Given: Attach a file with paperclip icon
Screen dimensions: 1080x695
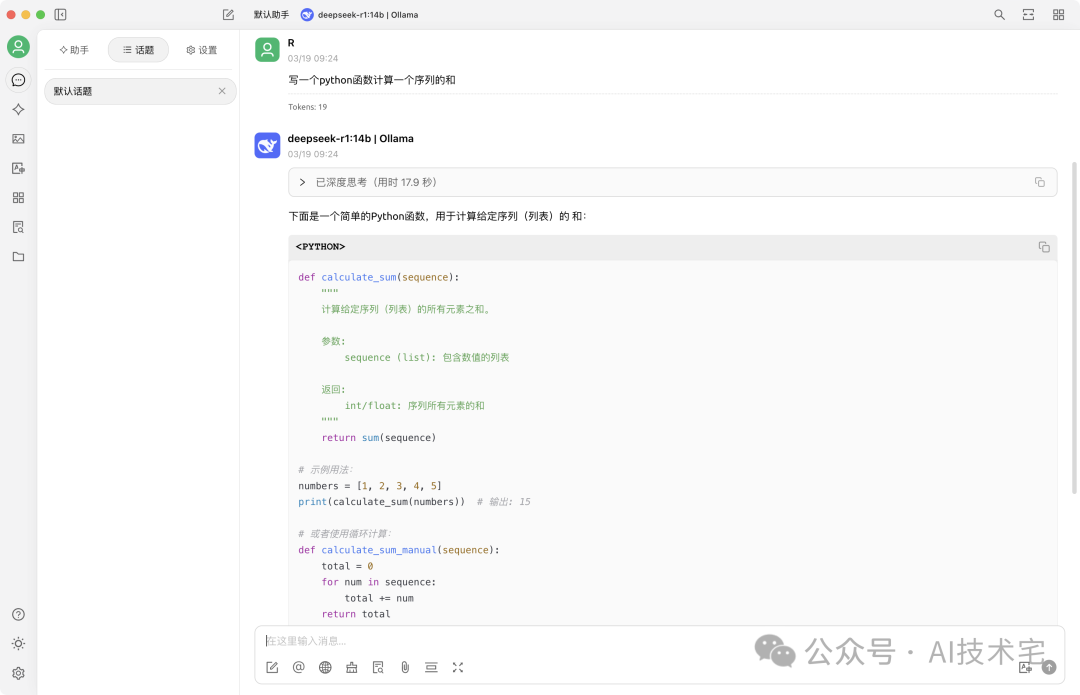Looking at the screenshot, I should pyautogui.click(x=405, y=667).
